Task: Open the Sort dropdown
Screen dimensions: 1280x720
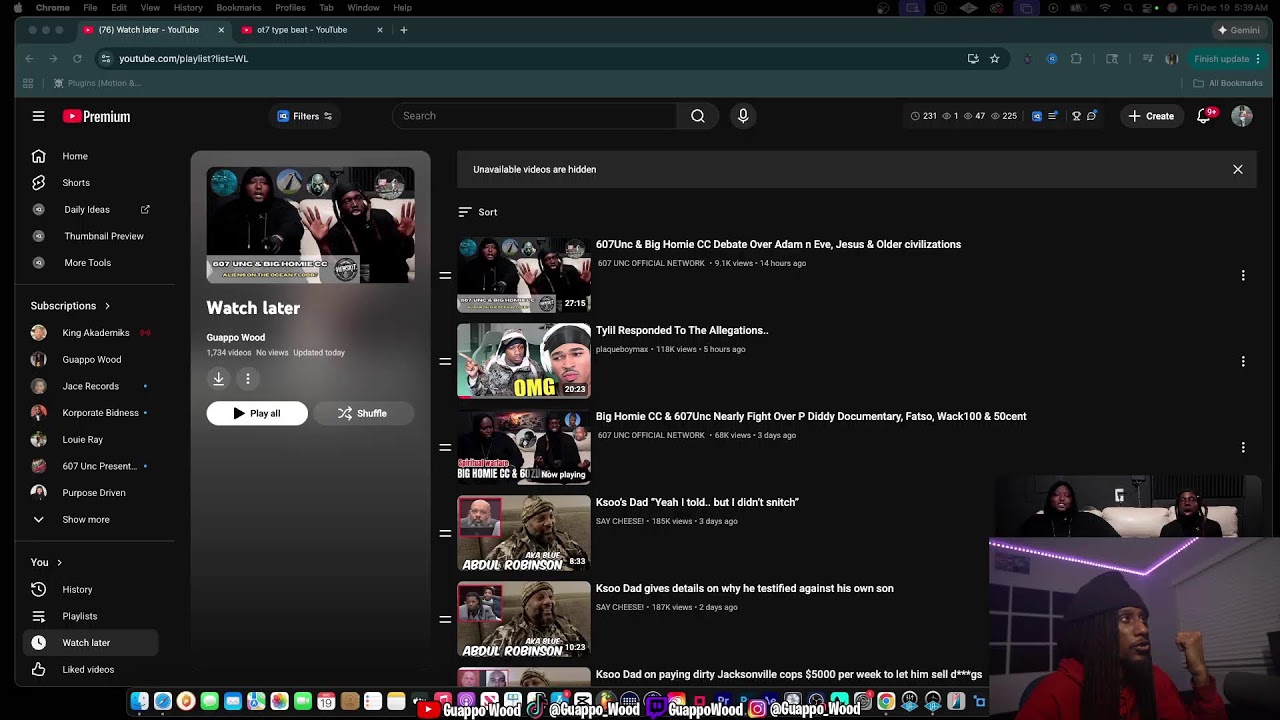Action: point(478,212)
